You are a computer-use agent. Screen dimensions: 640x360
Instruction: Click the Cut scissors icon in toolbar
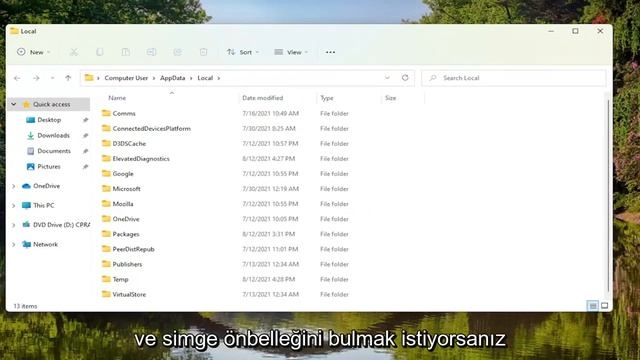[x=74, y=52]
